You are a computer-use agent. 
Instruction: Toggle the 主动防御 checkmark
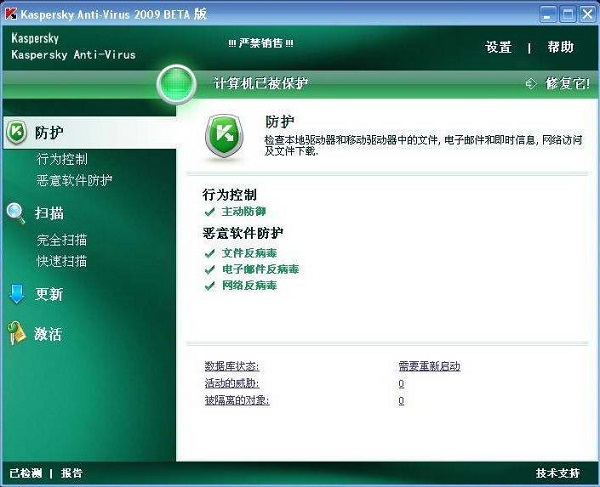(209, 212)
